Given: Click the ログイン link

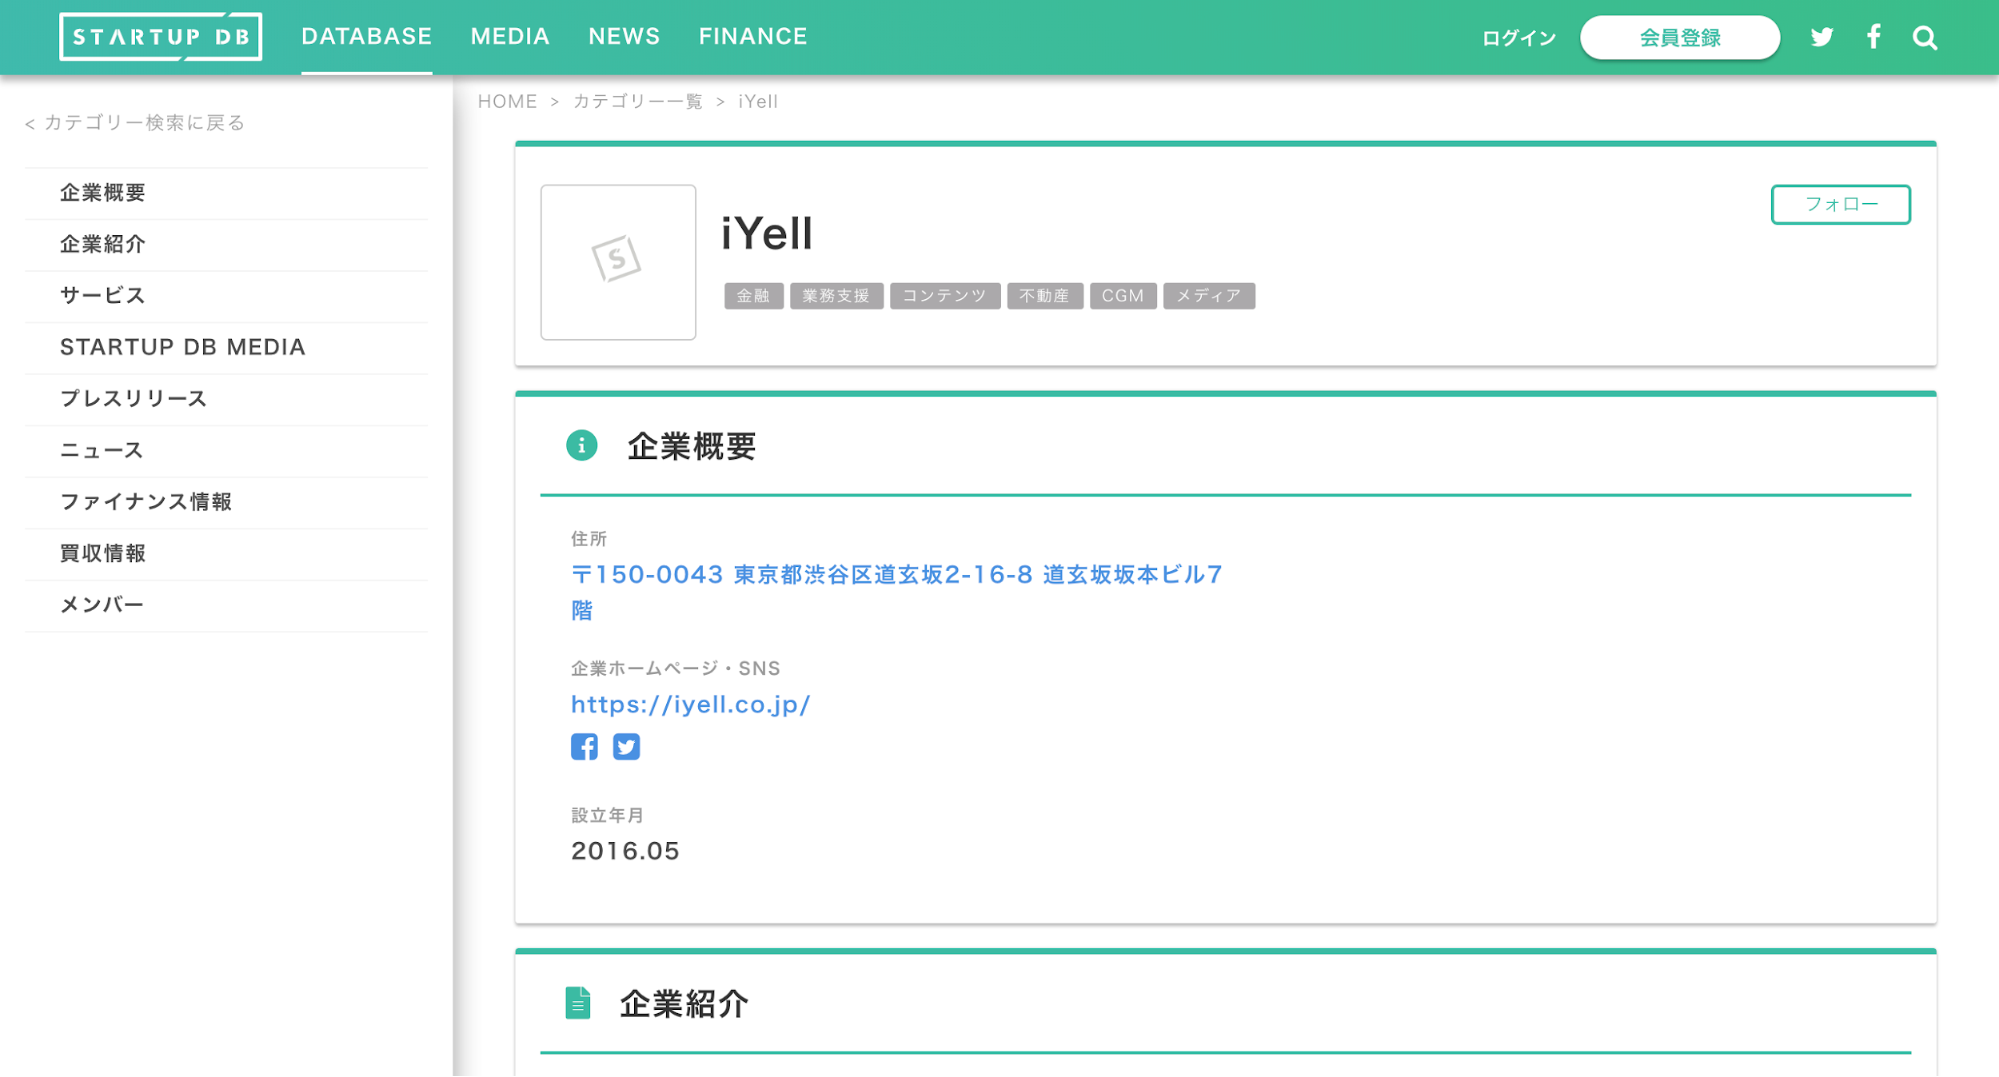Looking at the screenshot, I should pyautogui.click(x=1519, y=38).
